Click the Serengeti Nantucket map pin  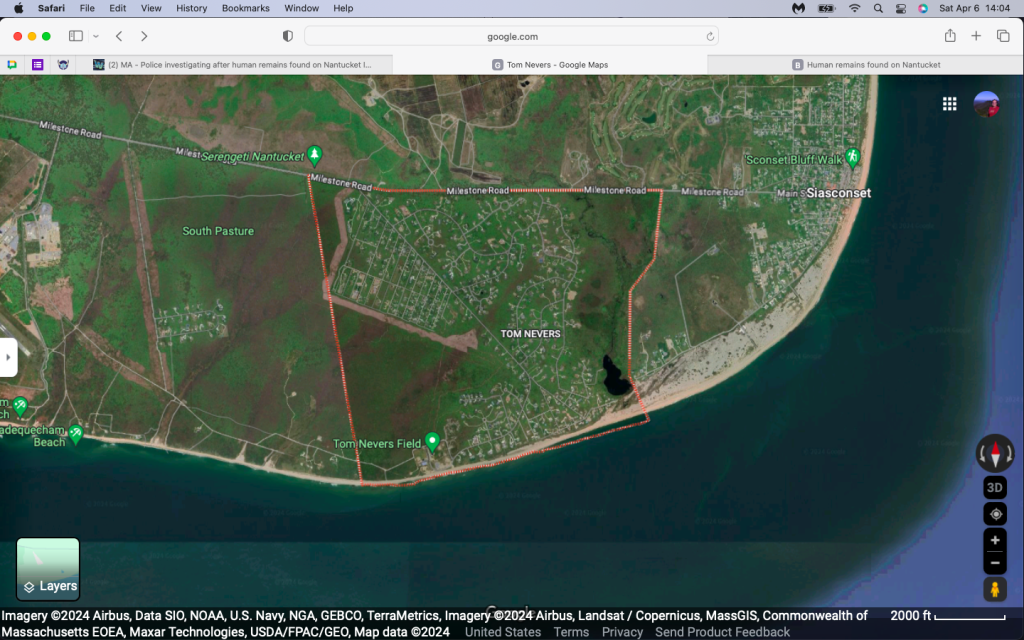pos(314,155)
